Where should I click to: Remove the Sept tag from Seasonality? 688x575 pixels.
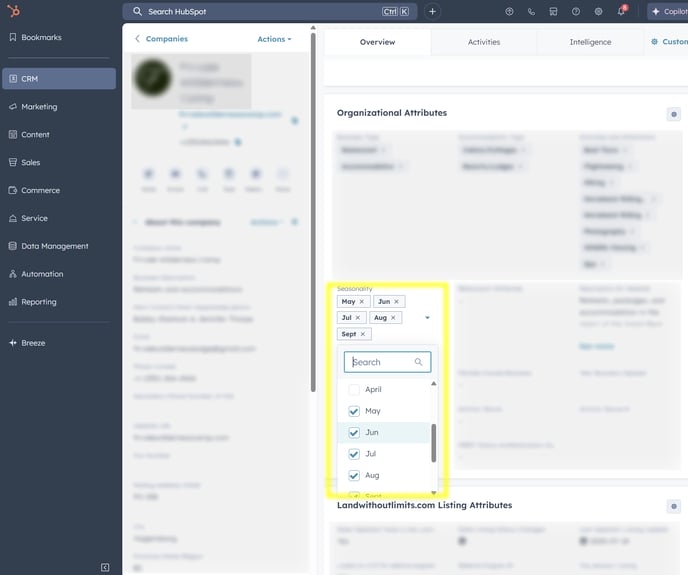coord(363,334)
